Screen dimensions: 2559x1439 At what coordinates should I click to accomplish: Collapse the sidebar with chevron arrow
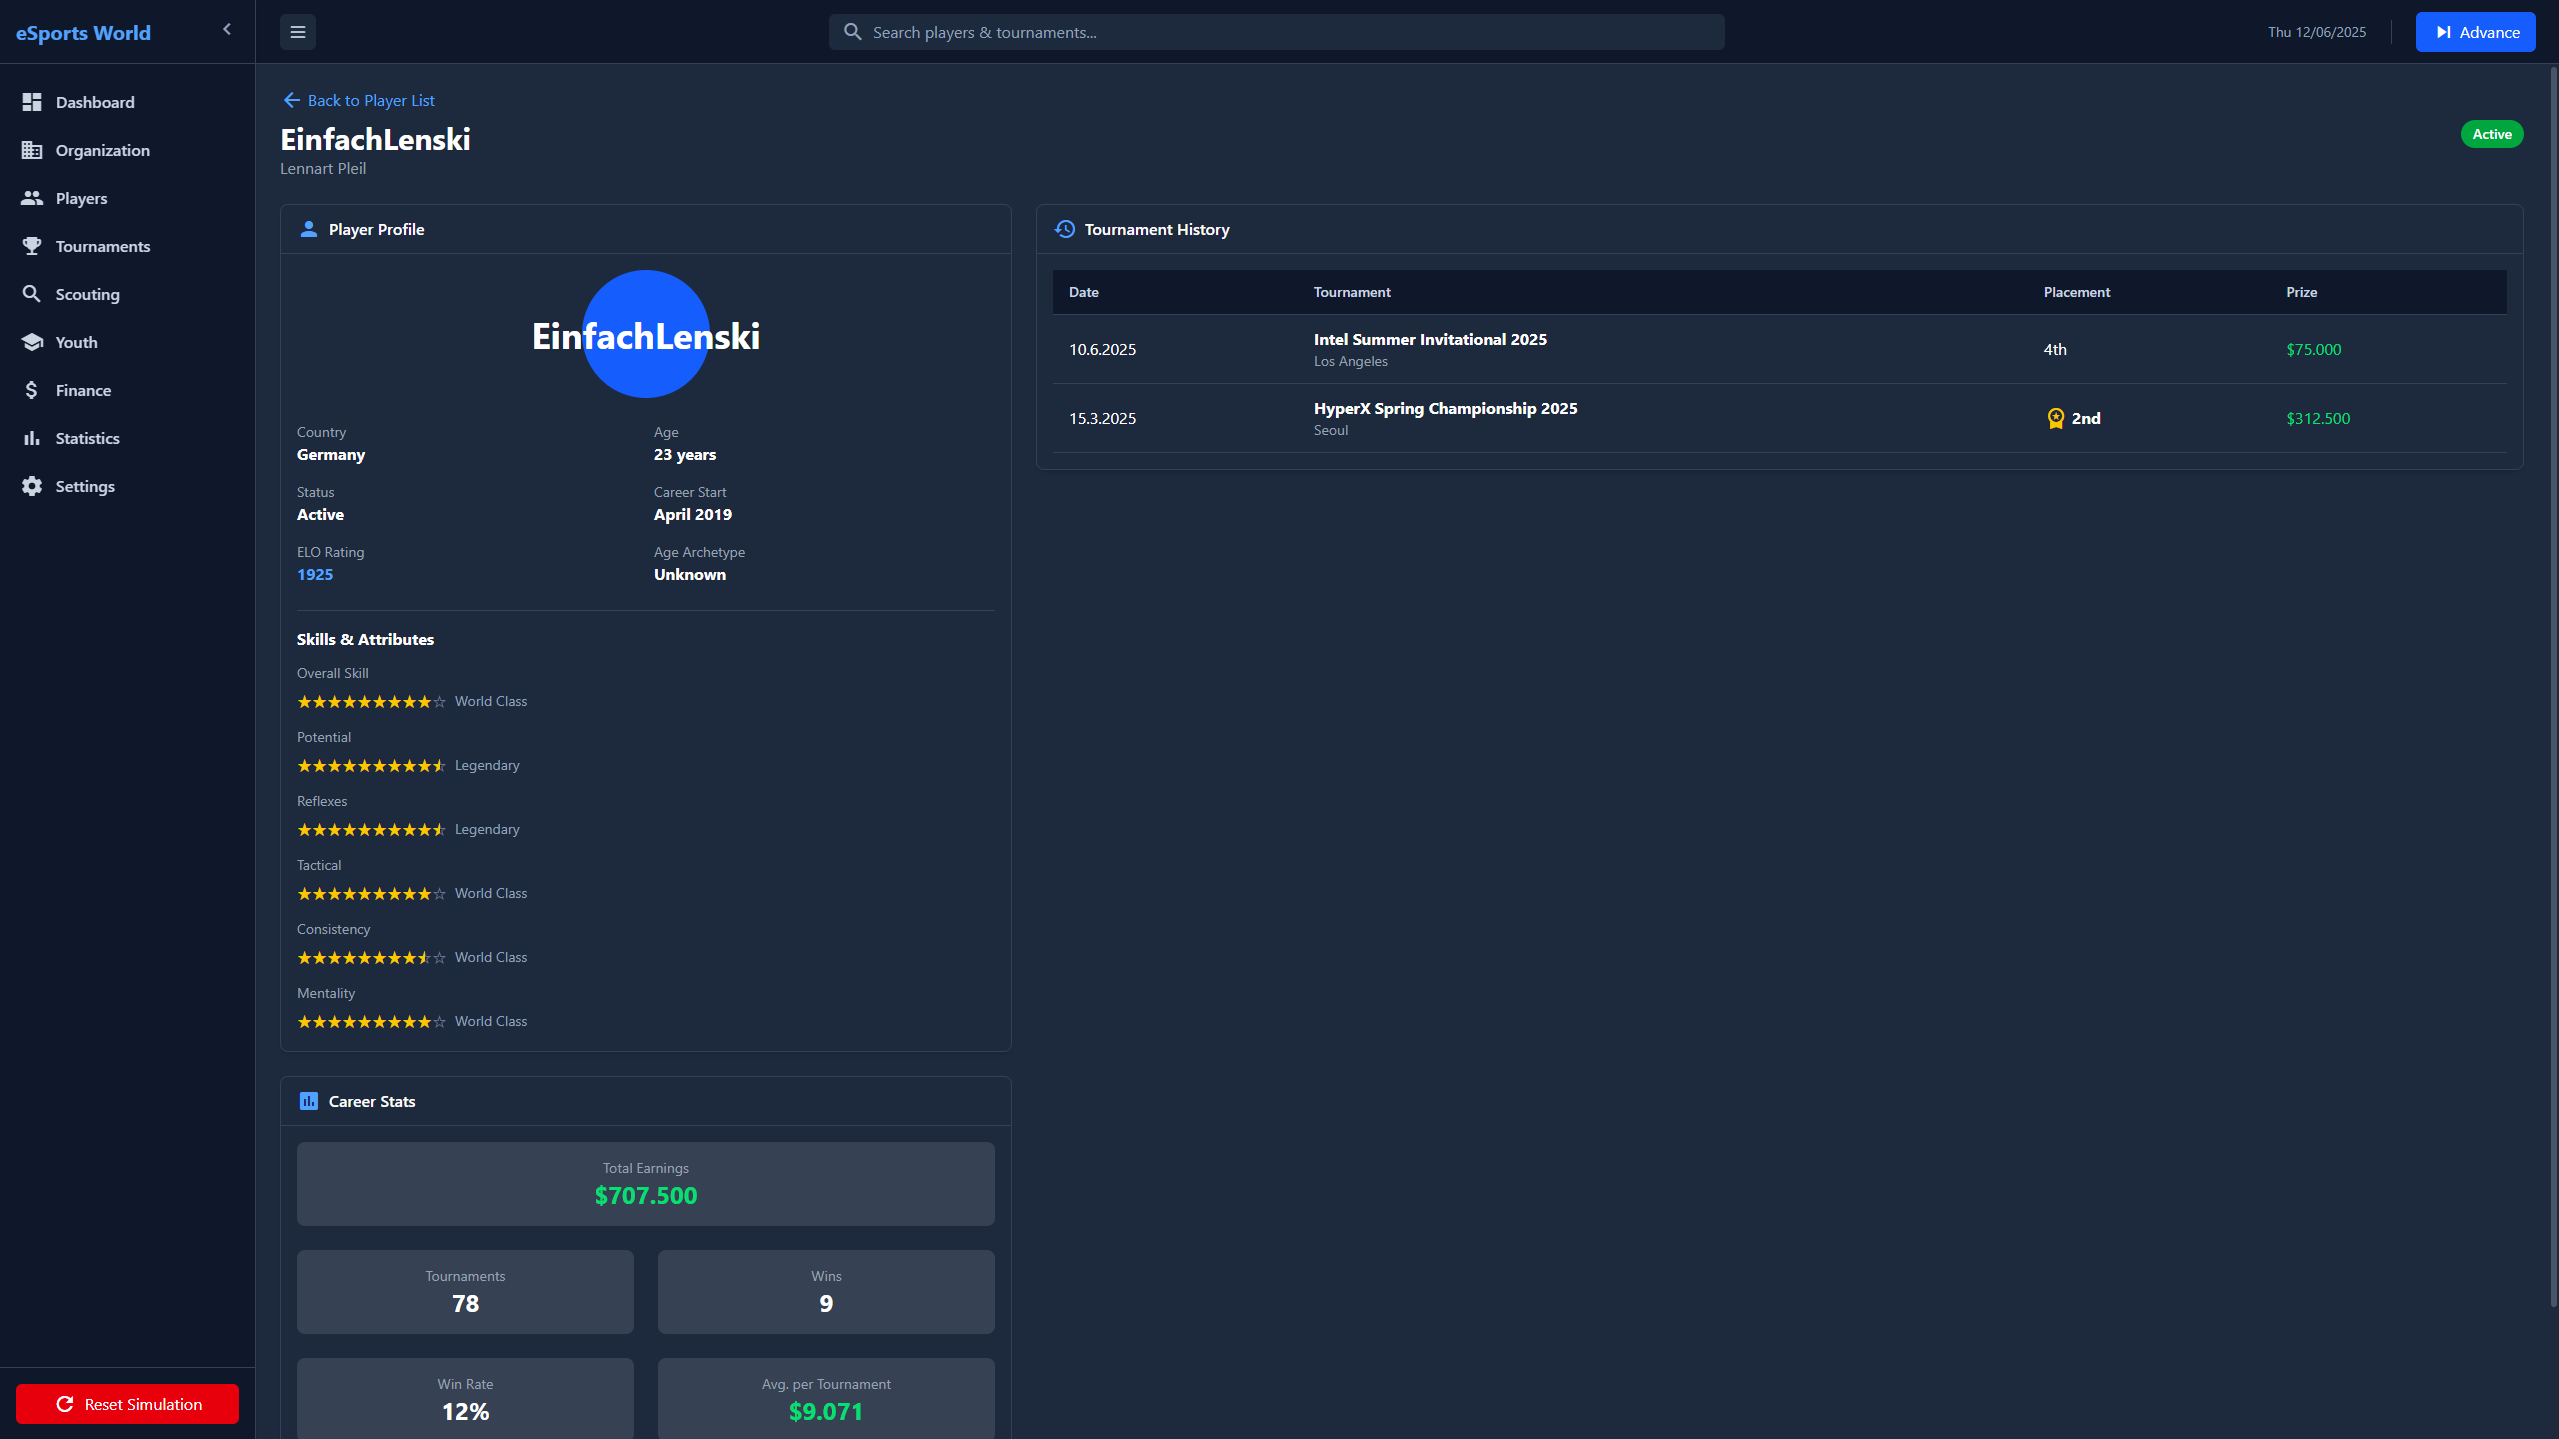click(x=227, y=29)
